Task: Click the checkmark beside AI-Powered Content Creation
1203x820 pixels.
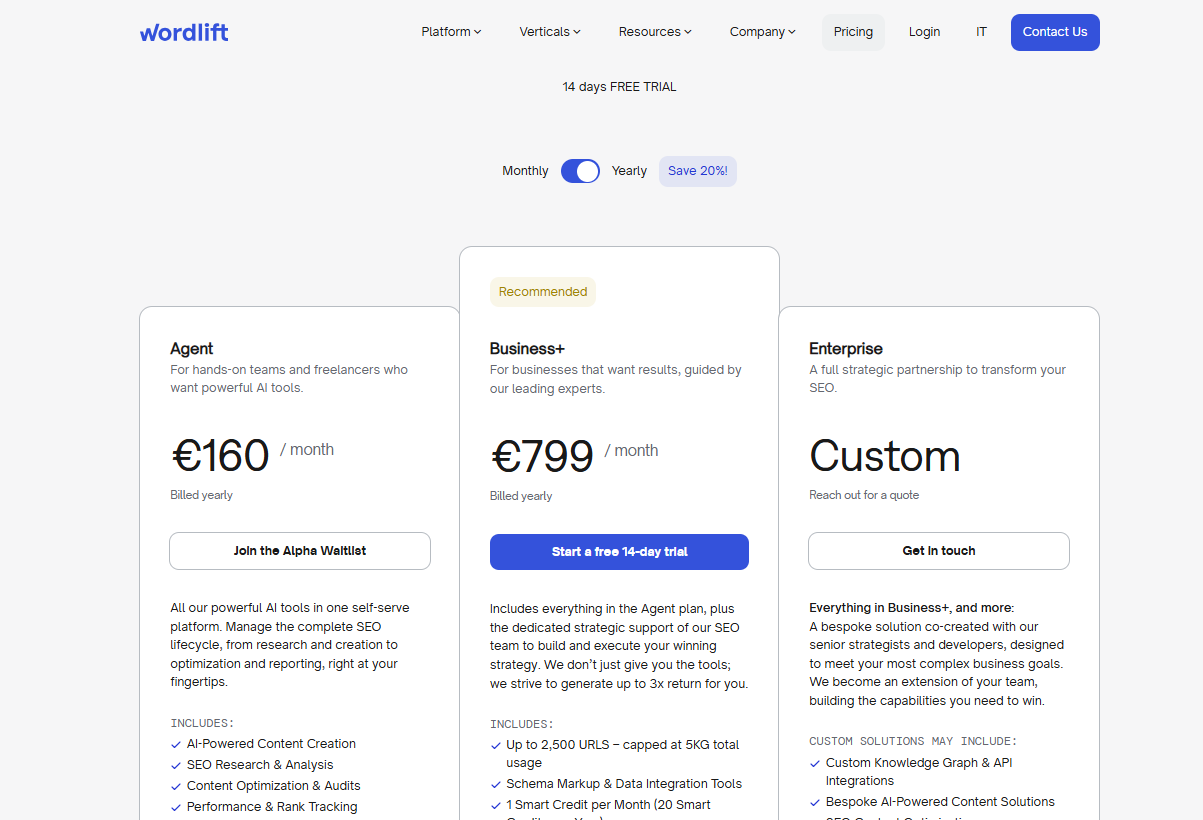Action: coord(175,744)
